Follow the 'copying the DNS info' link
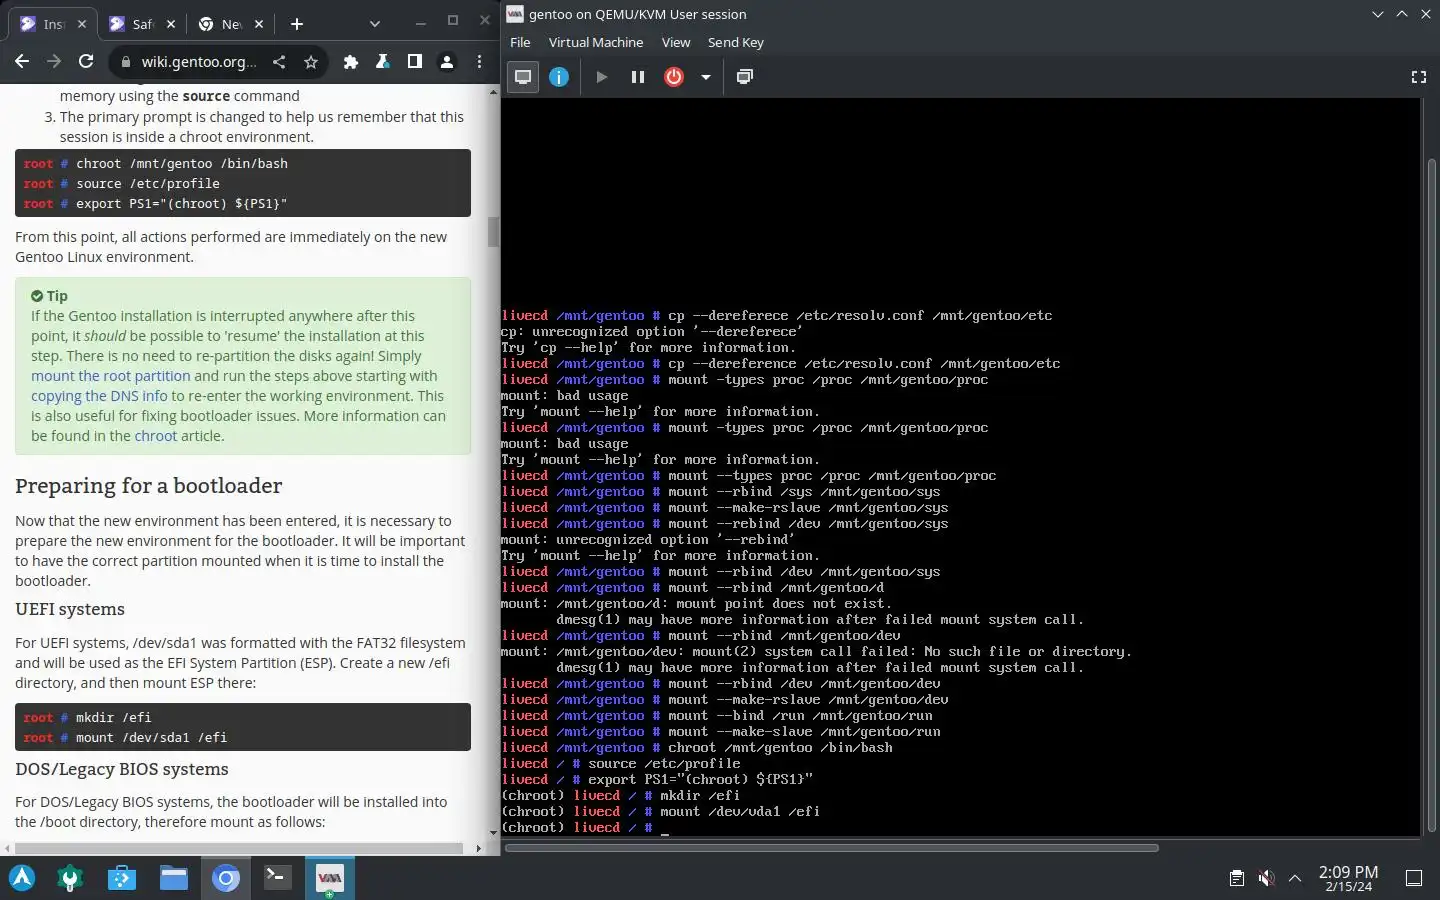The height and width of the screenshot is (900, 1440). pyautogui.click(x=99, y=396)
